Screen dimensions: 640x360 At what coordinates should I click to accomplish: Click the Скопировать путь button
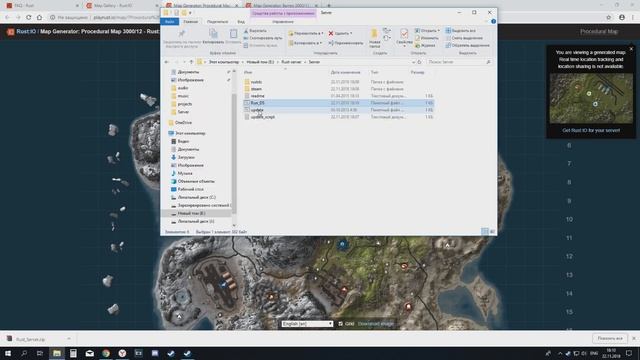pyautogui.click(x=263, y=38)
